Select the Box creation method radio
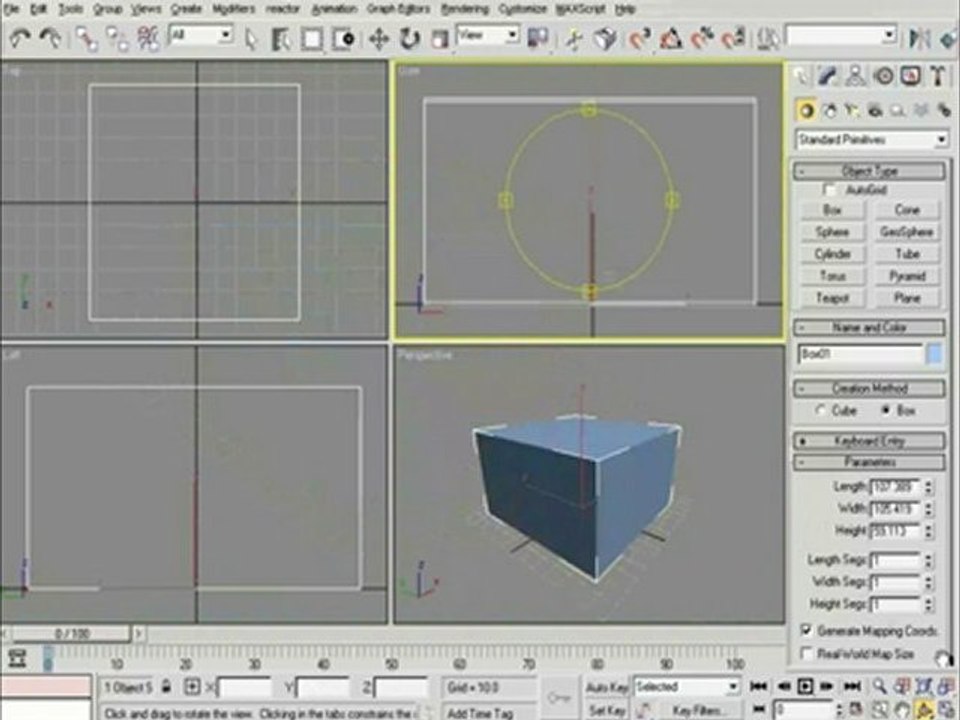The image size is (960, 720). click(885, 410)
